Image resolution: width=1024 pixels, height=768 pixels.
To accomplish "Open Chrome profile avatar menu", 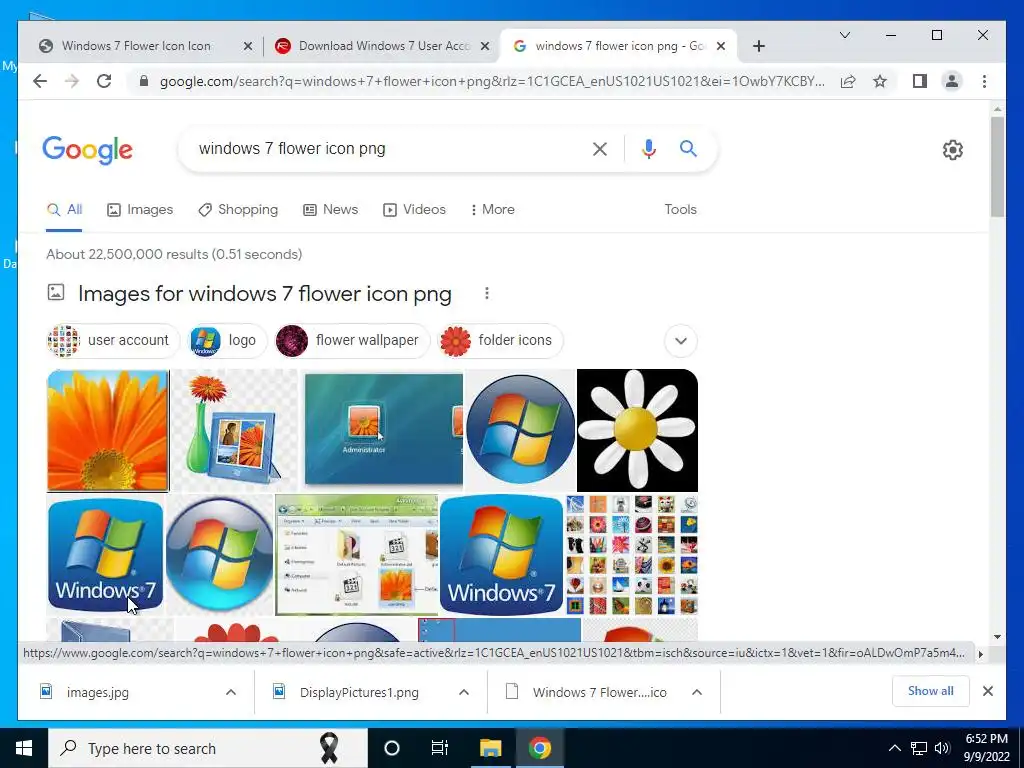I will click(x=952, y=81).
